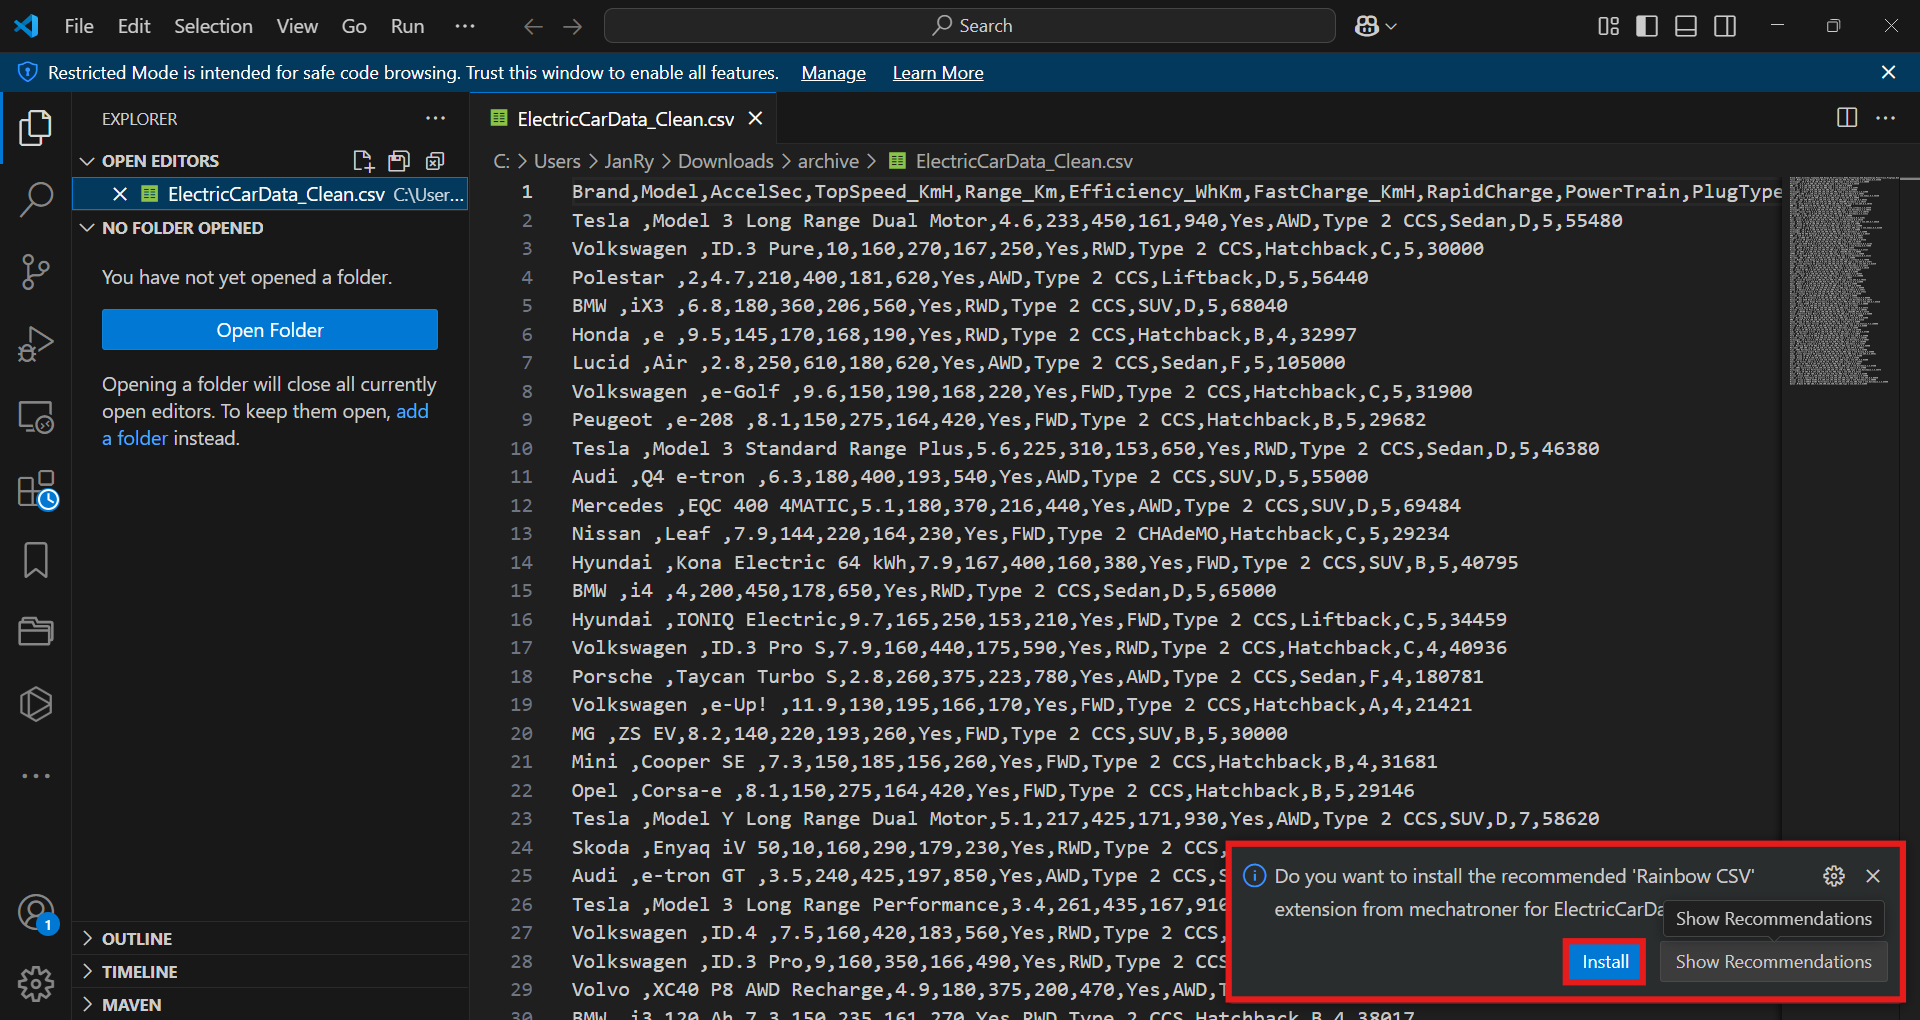
Task: Open the Project Manager folders icon
Action: click(36, 632)
